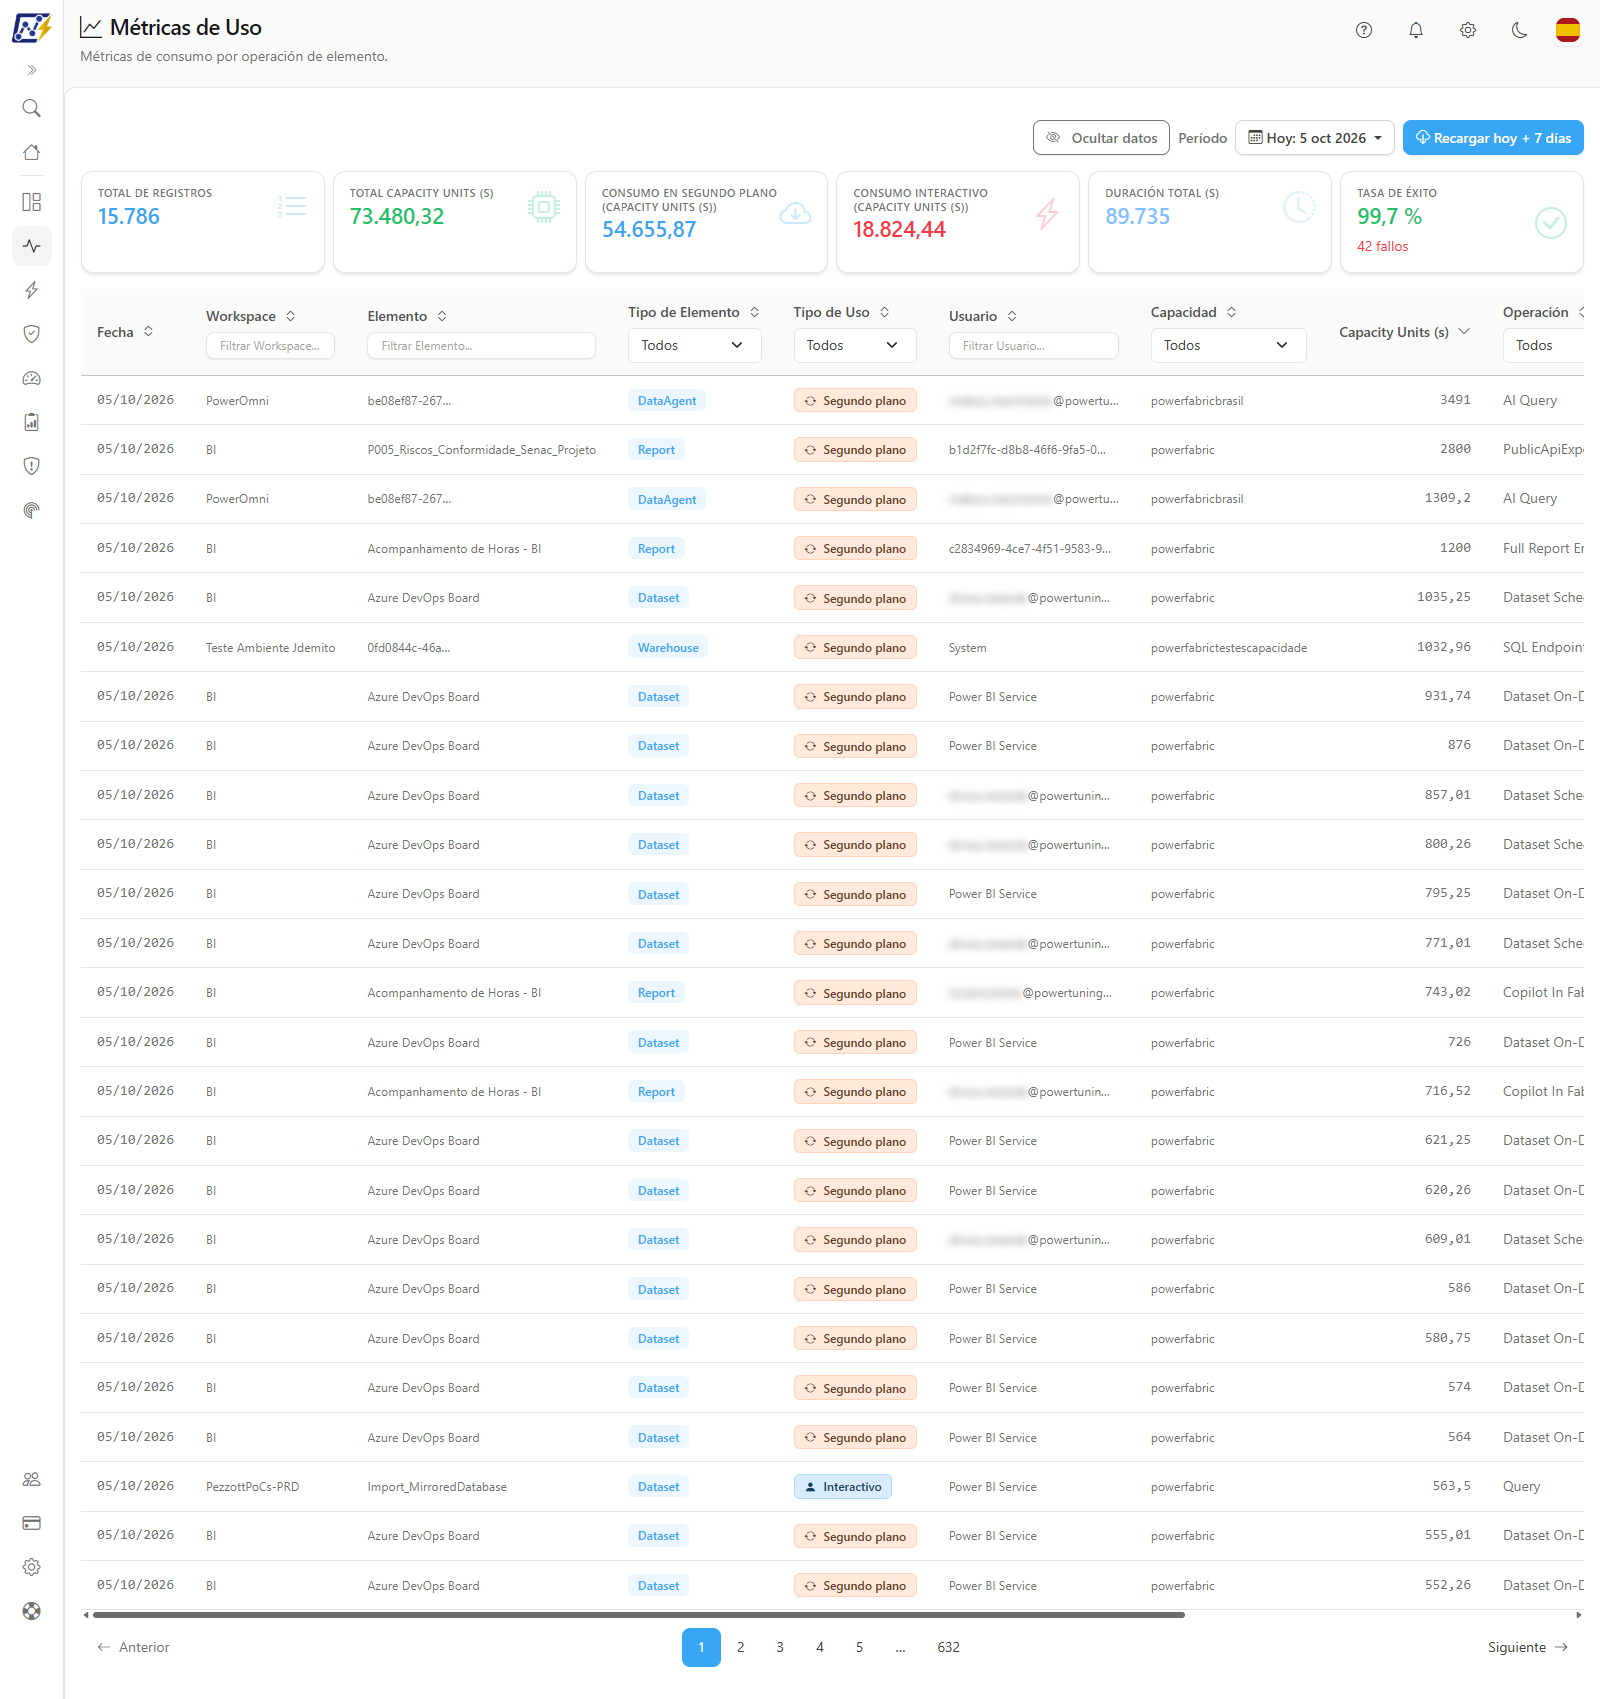Image resolution: width=1600 pixels, height=1699 pixels.
Task: Click Siguiente pagination link
Action: [x=1528, y=1647]
